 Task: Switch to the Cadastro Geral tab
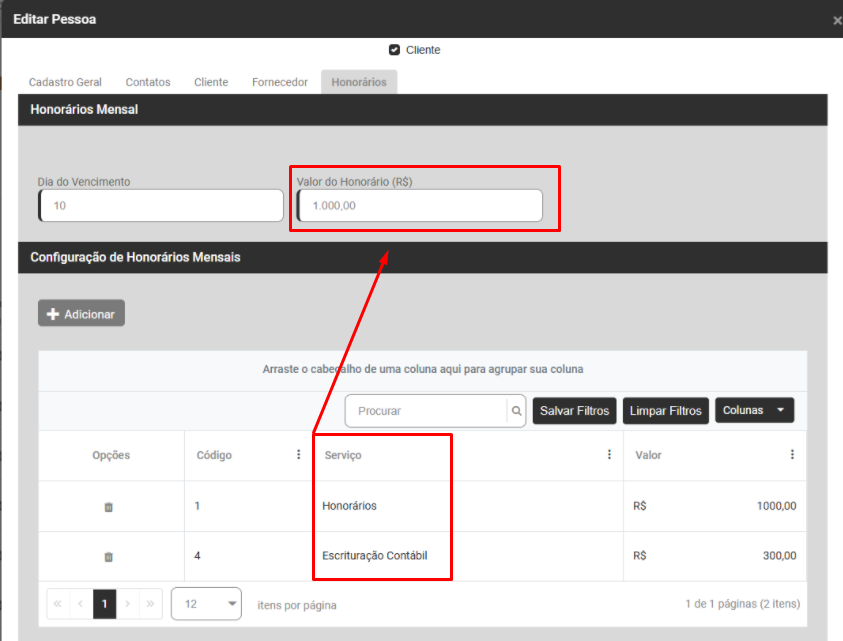(65, 82)
